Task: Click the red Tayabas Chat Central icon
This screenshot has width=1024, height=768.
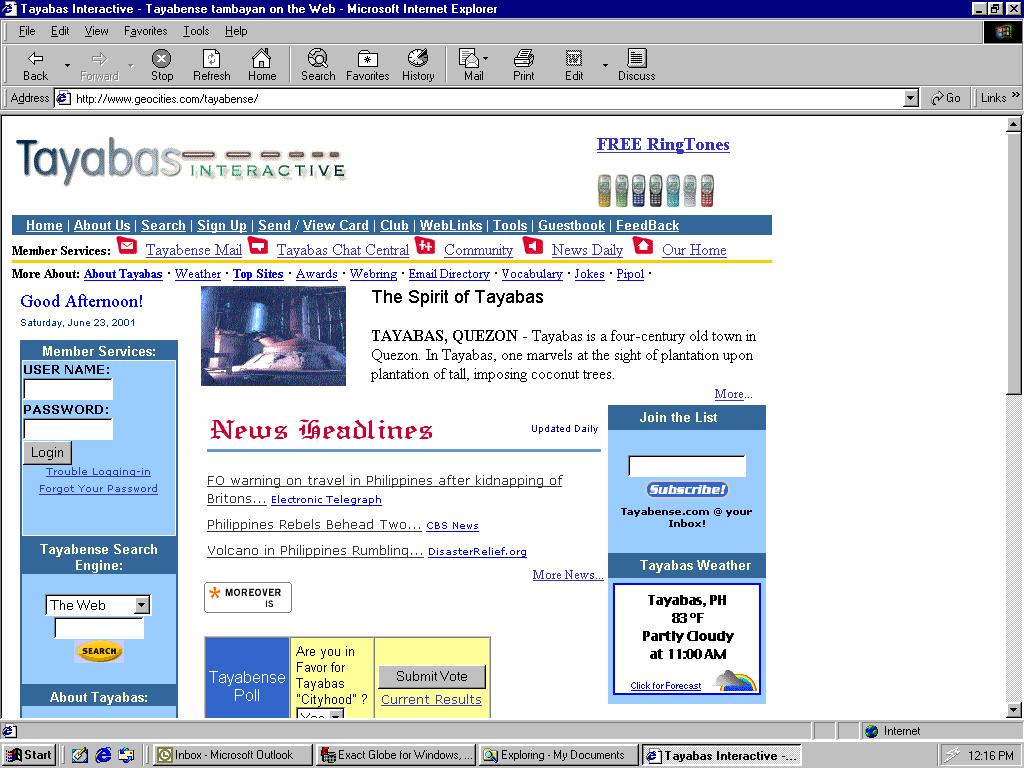Action: (259, 246)
